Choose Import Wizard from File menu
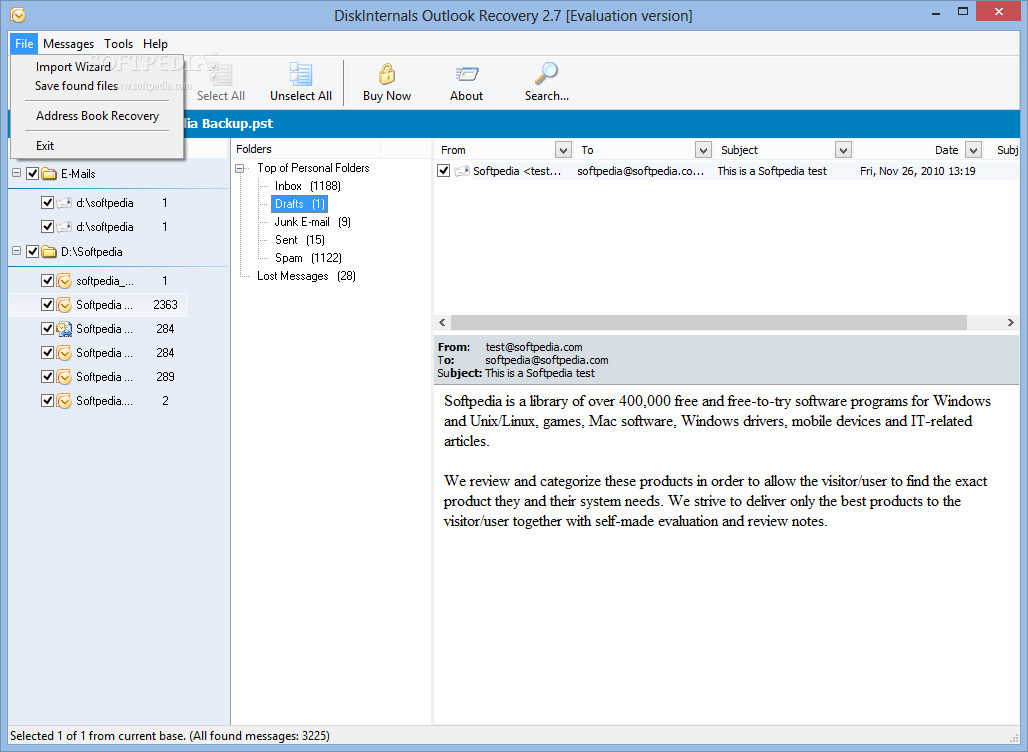 [x=96, y=67]
